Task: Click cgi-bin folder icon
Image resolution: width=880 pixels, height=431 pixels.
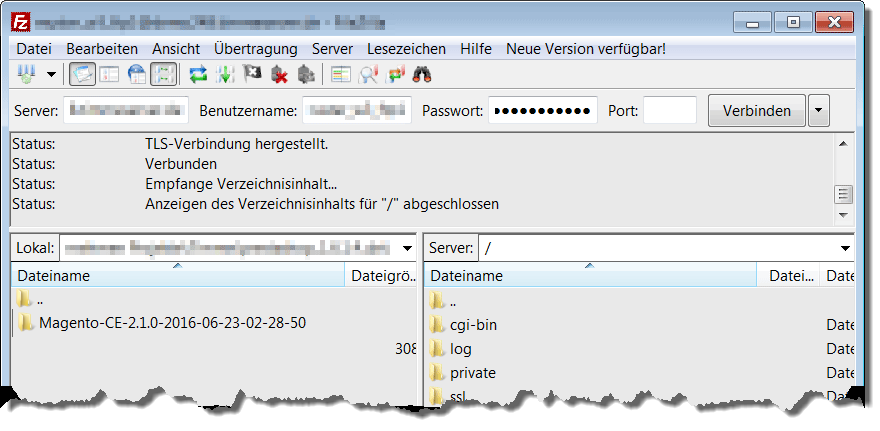Action: tap(437, 324)
